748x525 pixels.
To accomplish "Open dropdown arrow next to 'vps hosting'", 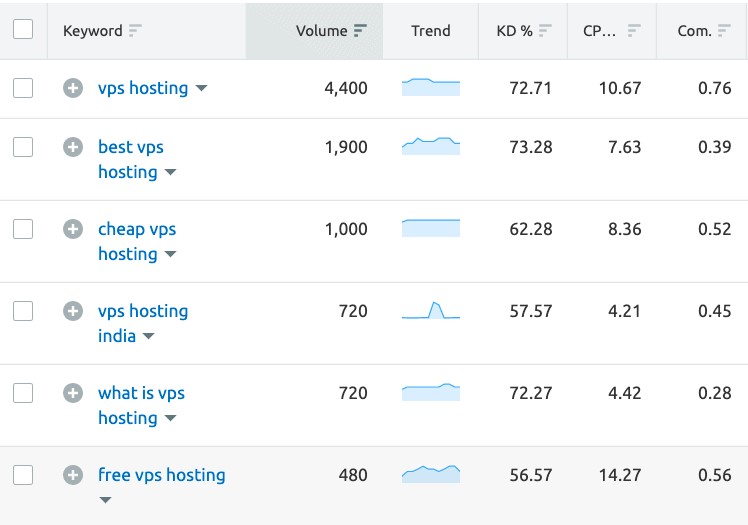I will [202, 88].
